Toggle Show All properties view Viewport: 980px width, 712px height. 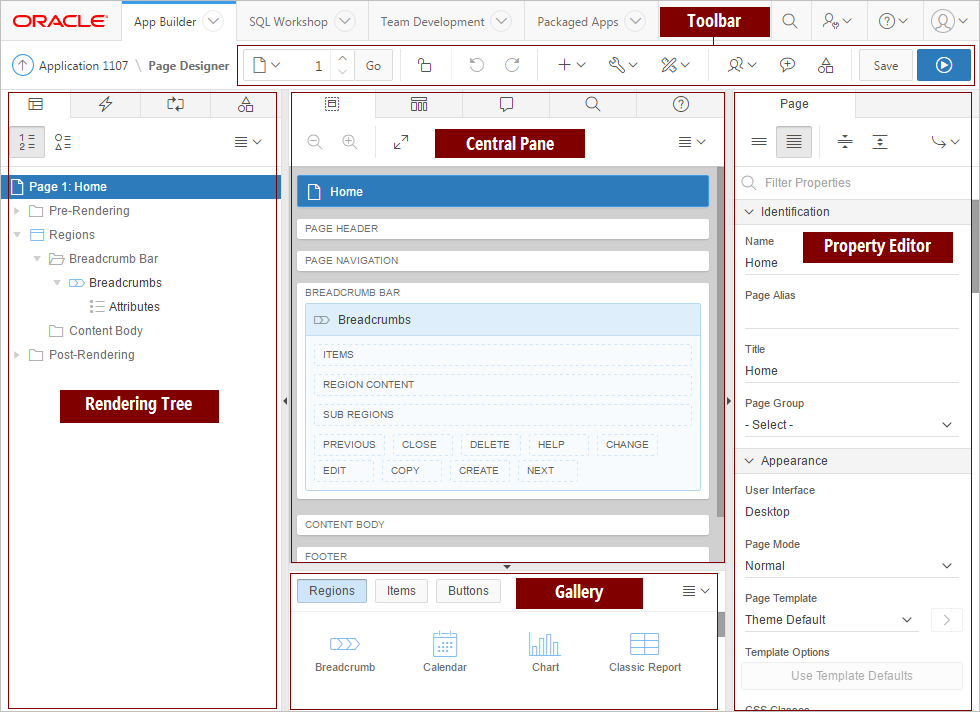click(793, 142)
